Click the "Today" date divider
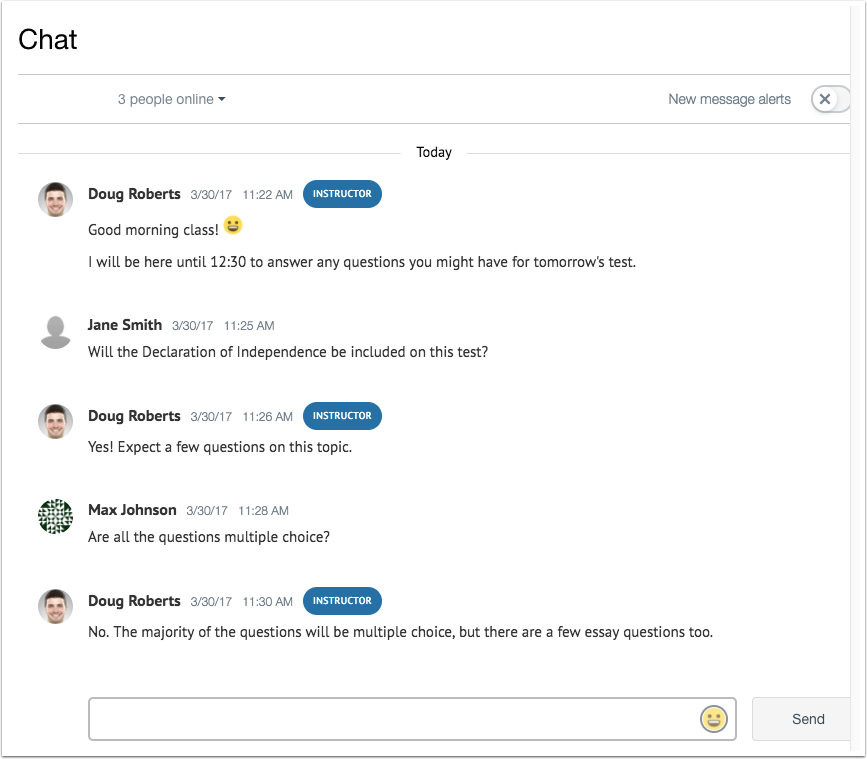Viewport: 867px width, 759px height. point(434,152)
